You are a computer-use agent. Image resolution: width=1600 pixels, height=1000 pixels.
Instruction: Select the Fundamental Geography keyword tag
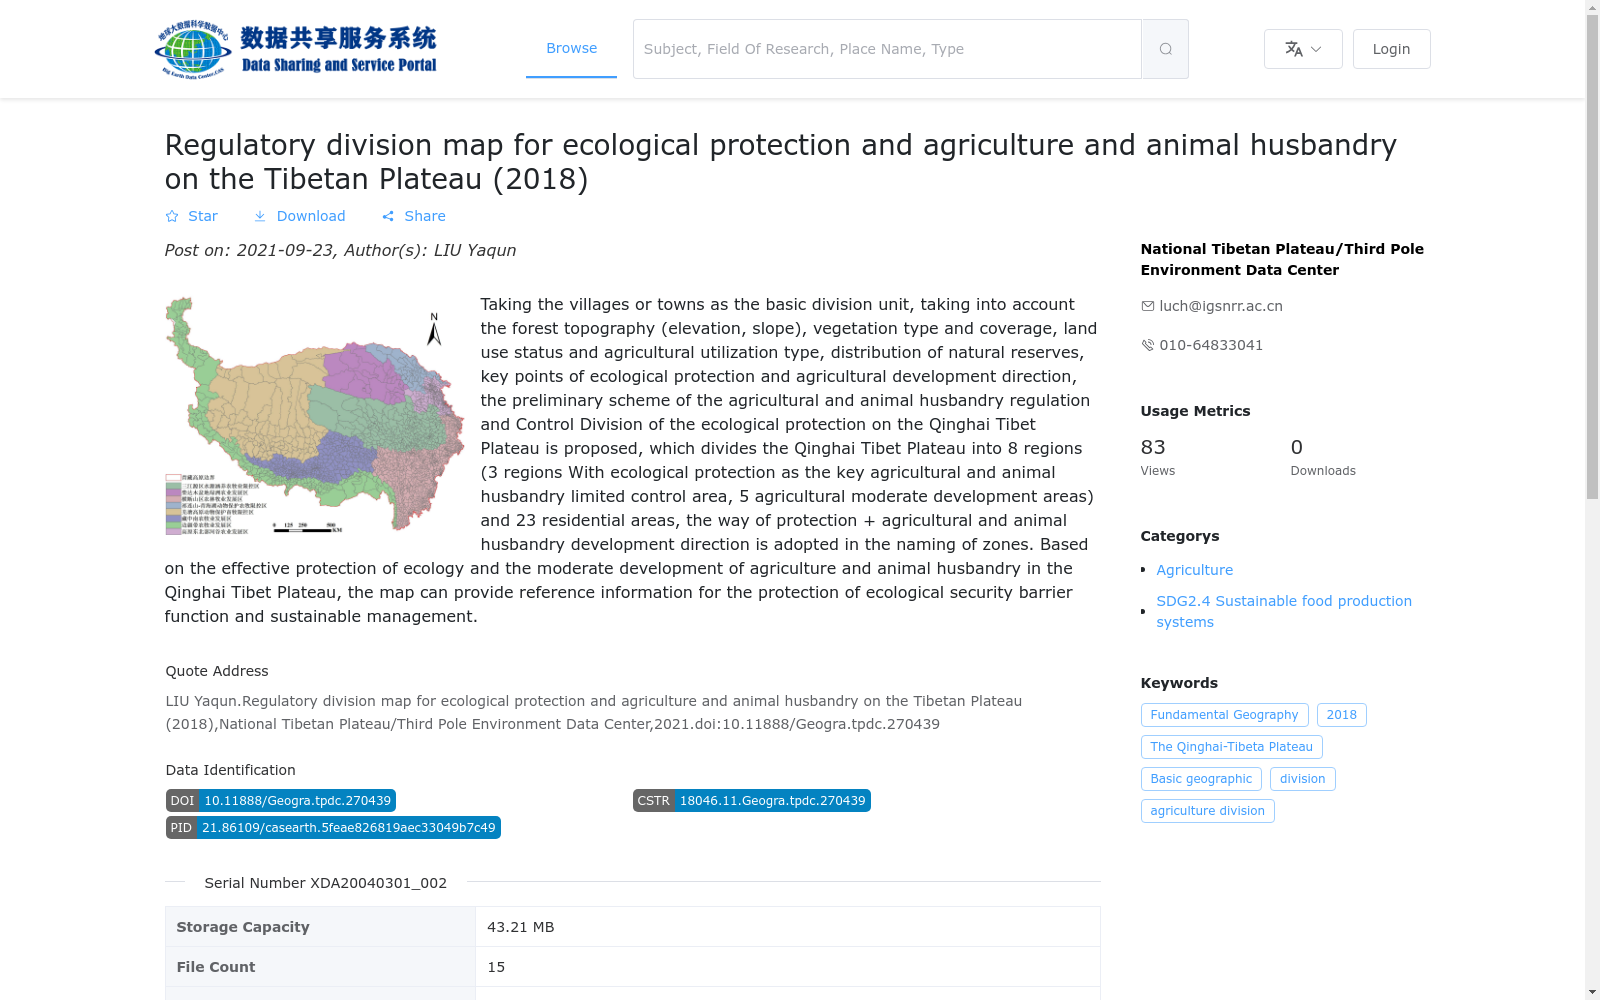(1224, 715)
